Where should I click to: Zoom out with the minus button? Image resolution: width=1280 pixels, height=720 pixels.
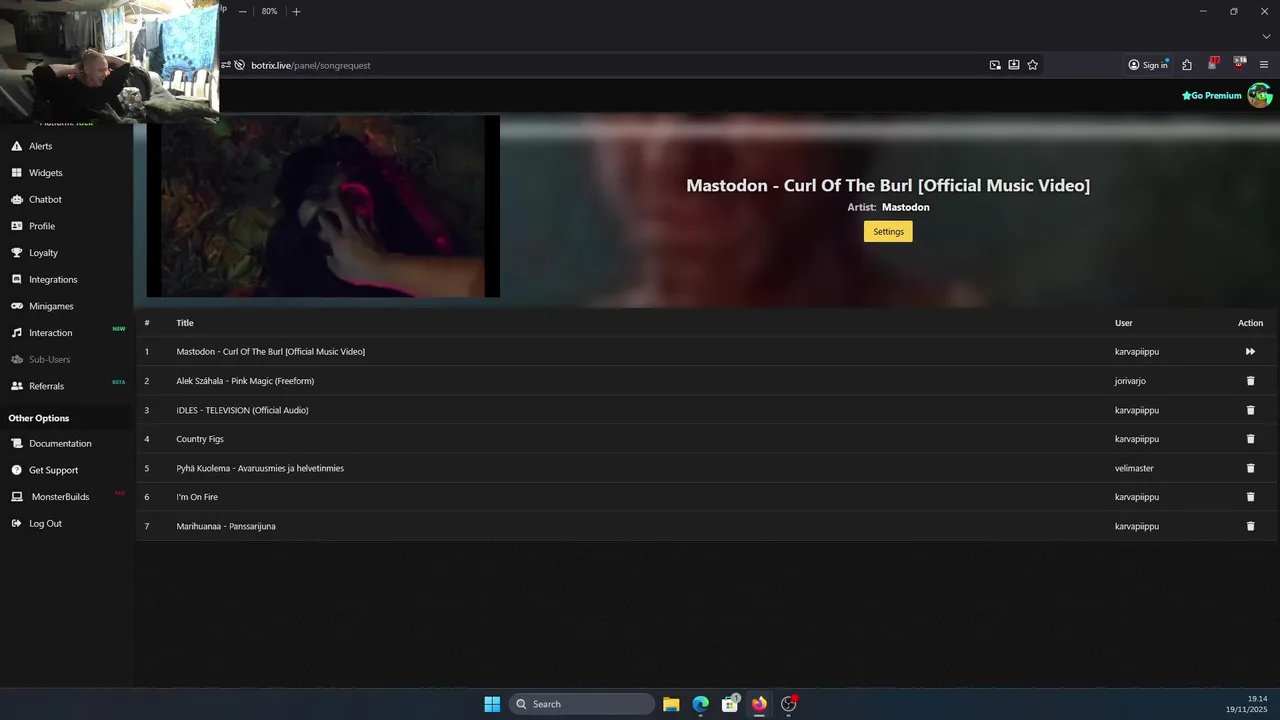click(x=242, y=11)
